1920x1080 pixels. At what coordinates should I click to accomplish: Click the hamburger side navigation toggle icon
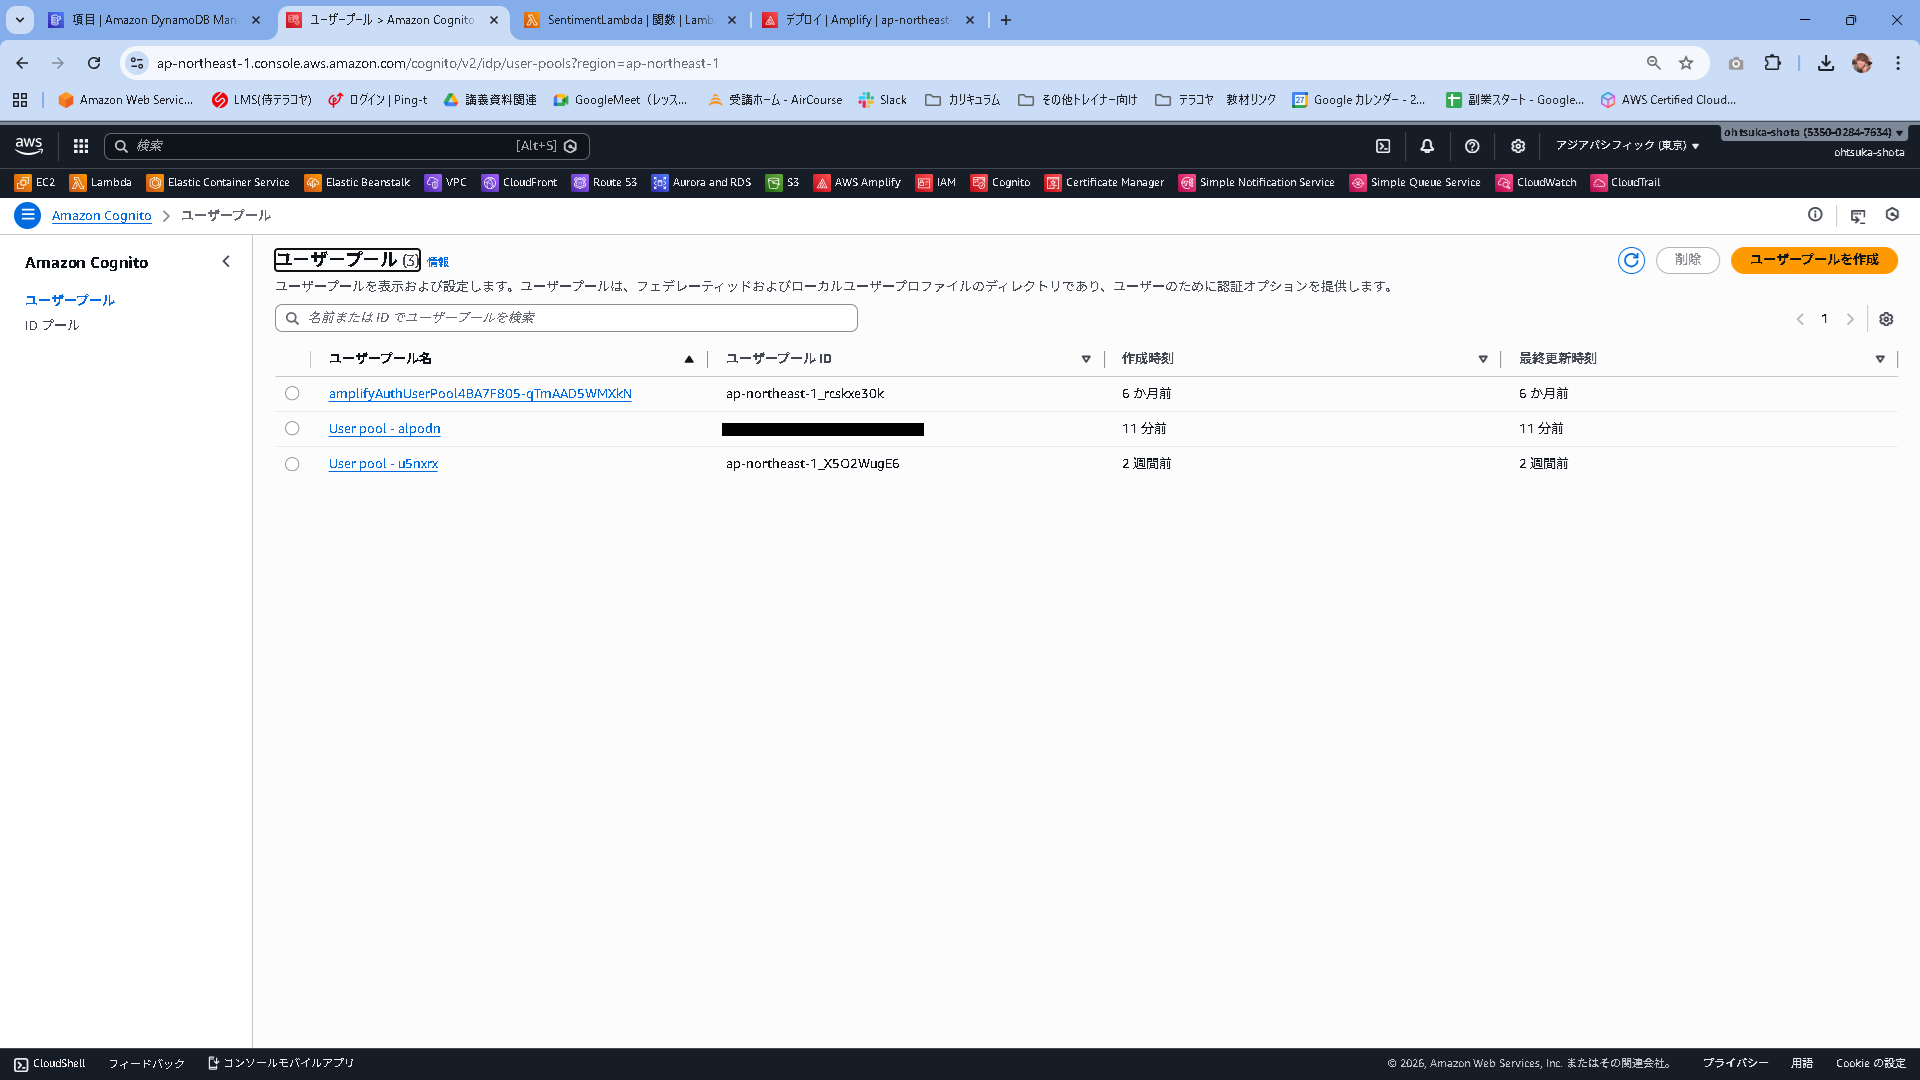click(x=28, y=215)
